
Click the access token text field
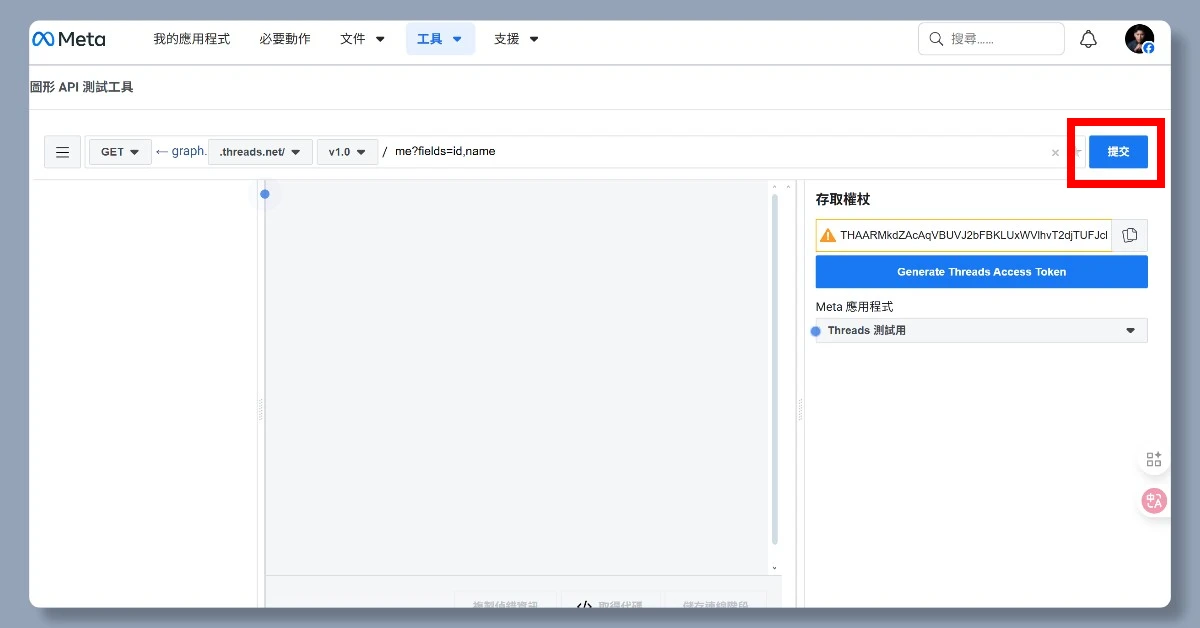click(964, 235)
